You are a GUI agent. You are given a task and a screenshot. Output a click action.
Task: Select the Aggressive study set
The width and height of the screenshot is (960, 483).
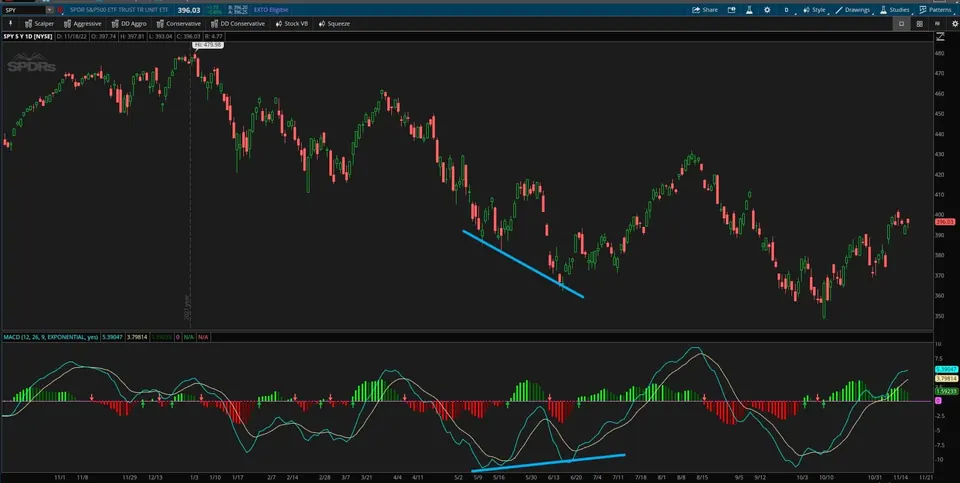click(83, 24)
